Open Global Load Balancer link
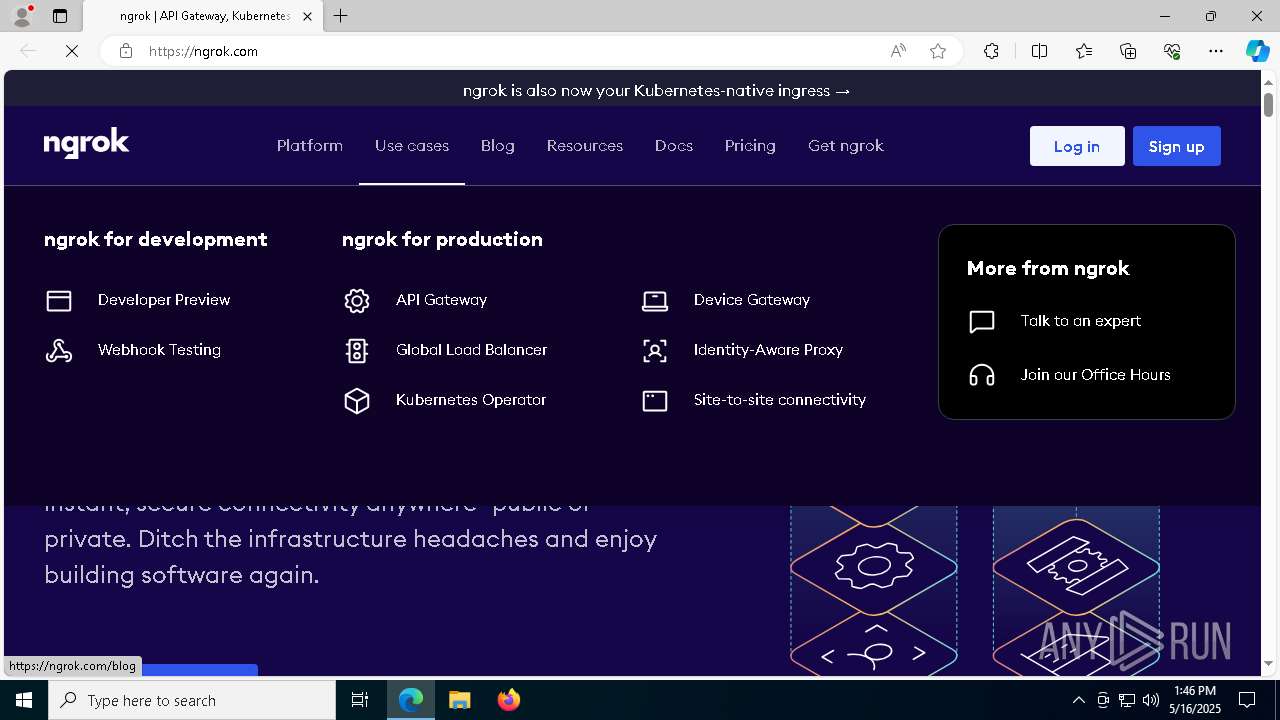This screenshot has width=1280, height=720. (471, 350)
